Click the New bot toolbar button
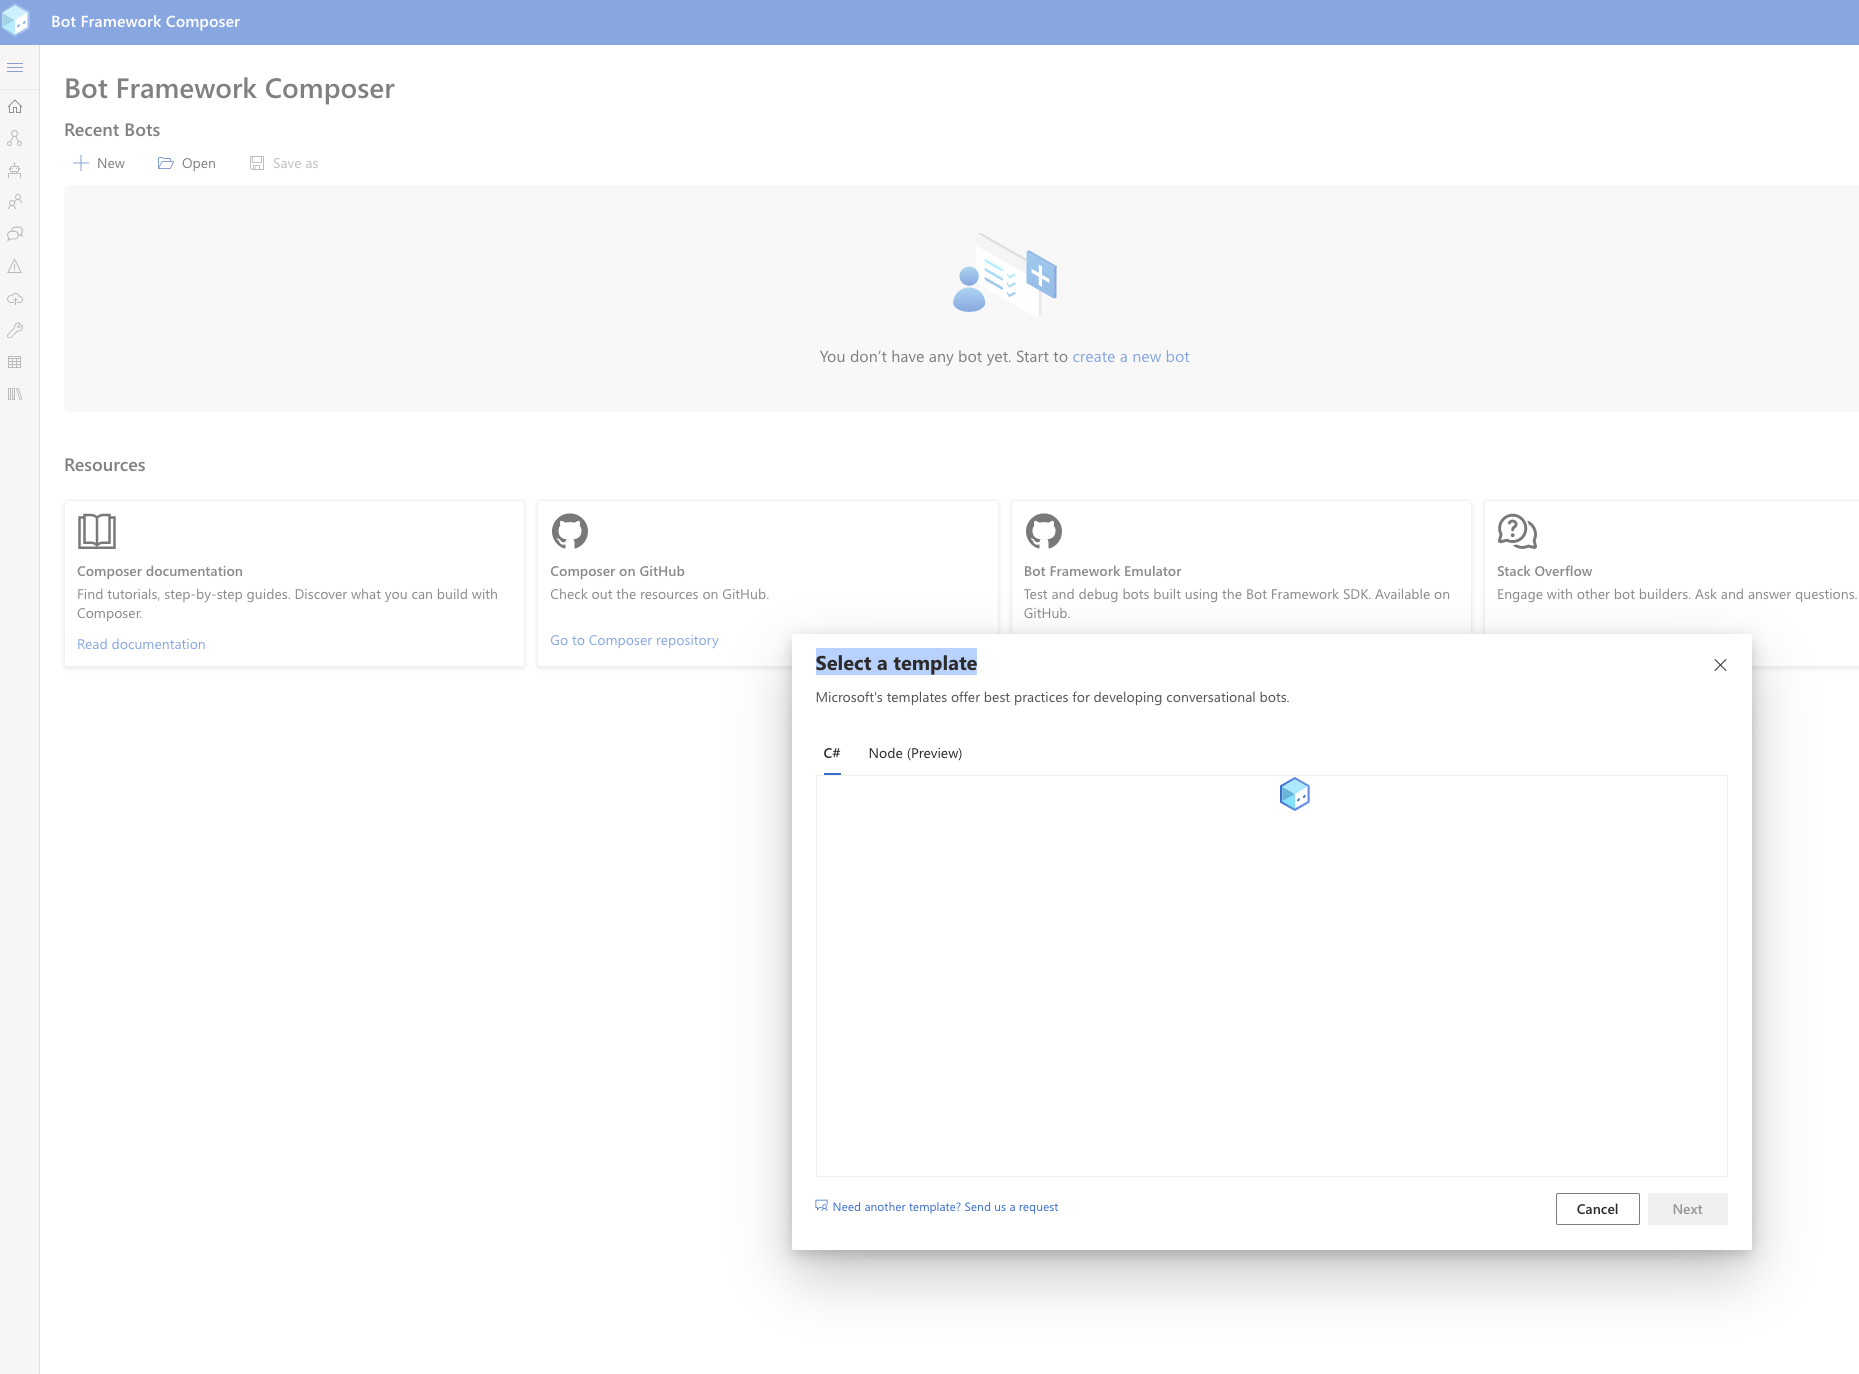 (x=99, y=163)
